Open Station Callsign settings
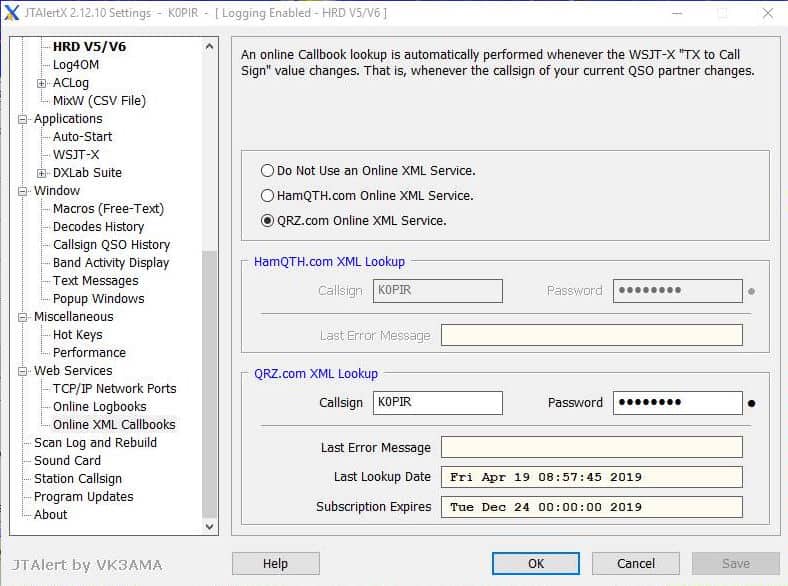Screen dimensions: 788x586 [78, 479]
